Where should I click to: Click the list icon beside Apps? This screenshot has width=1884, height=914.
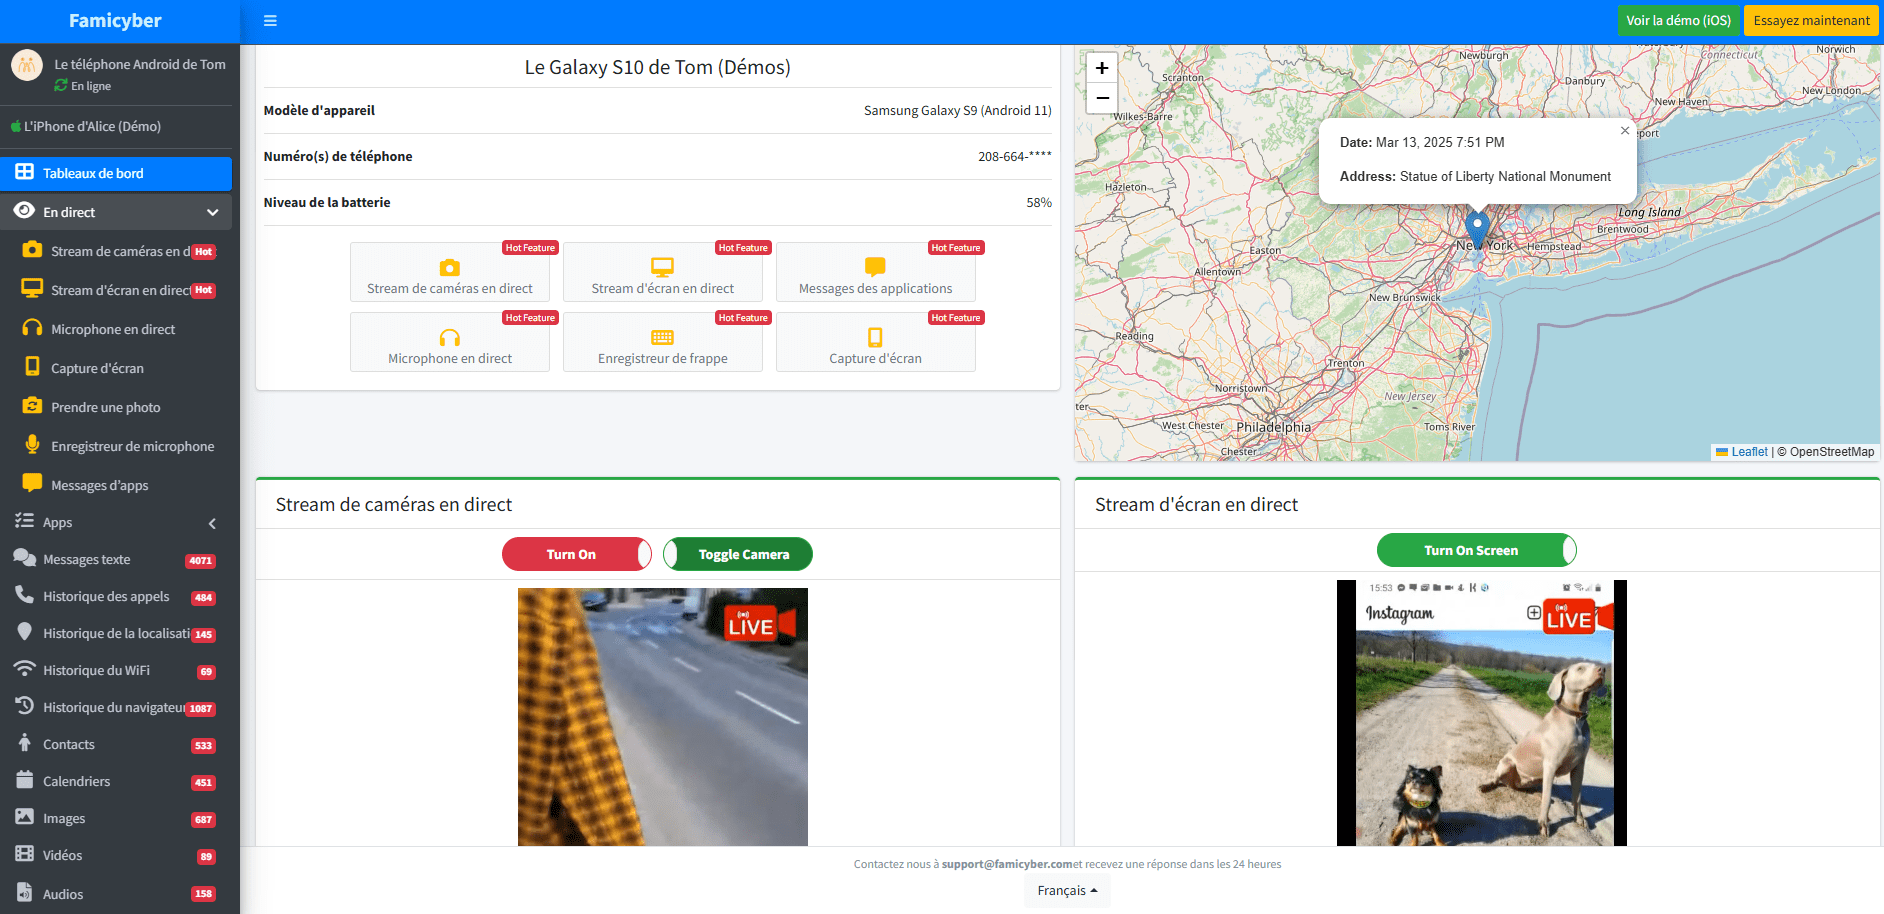(24, 521)
